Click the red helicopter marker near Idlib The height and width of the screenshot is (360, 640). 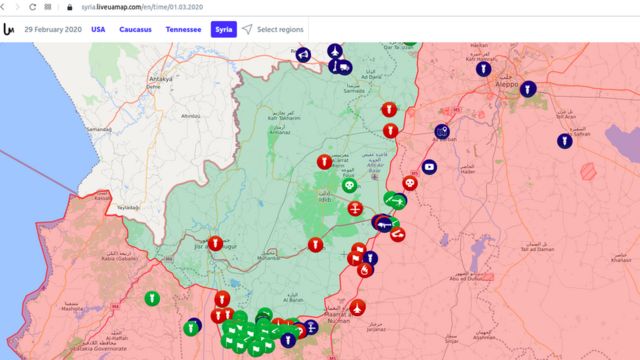355,209
